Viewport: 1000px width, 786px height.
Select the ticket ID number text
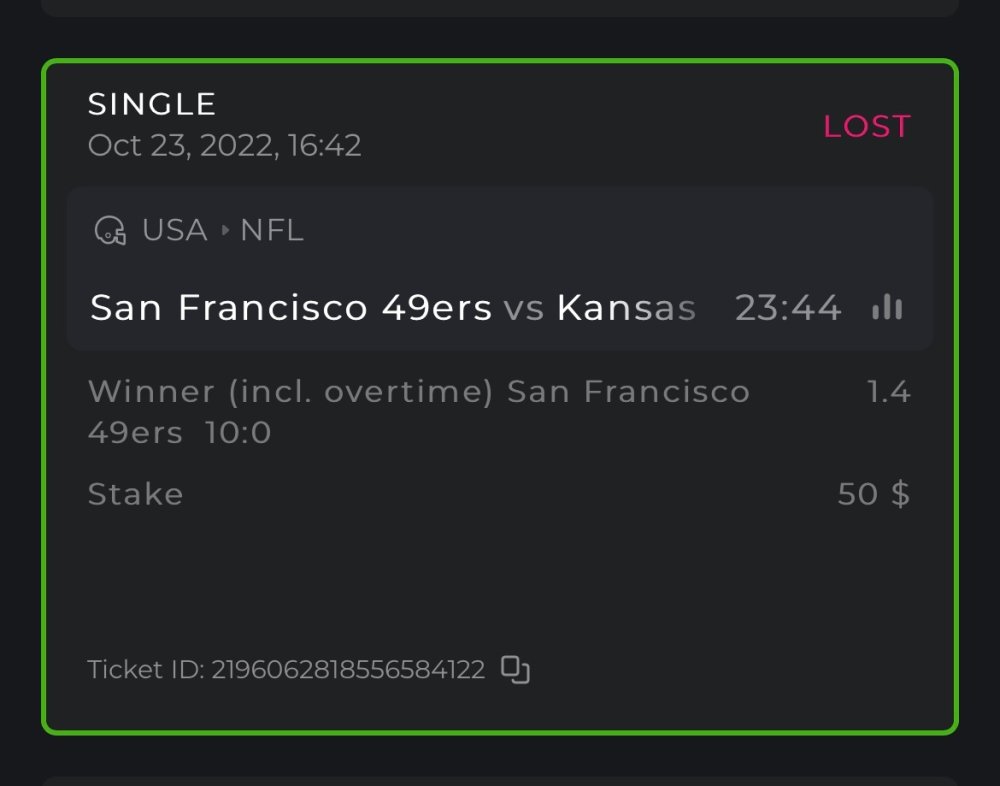click(348, 669)
